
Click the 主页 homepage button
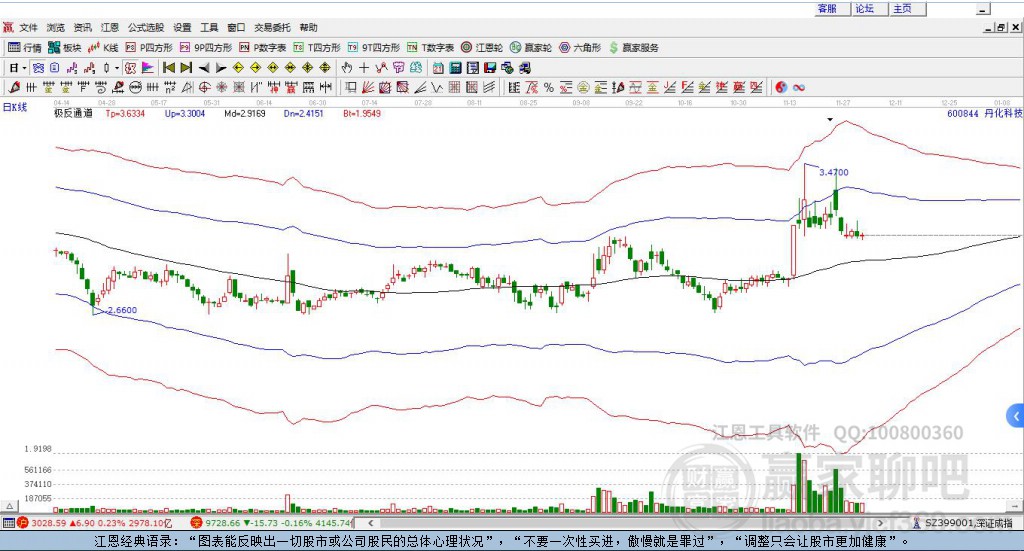pyautogui.click(x=902, y=8)
